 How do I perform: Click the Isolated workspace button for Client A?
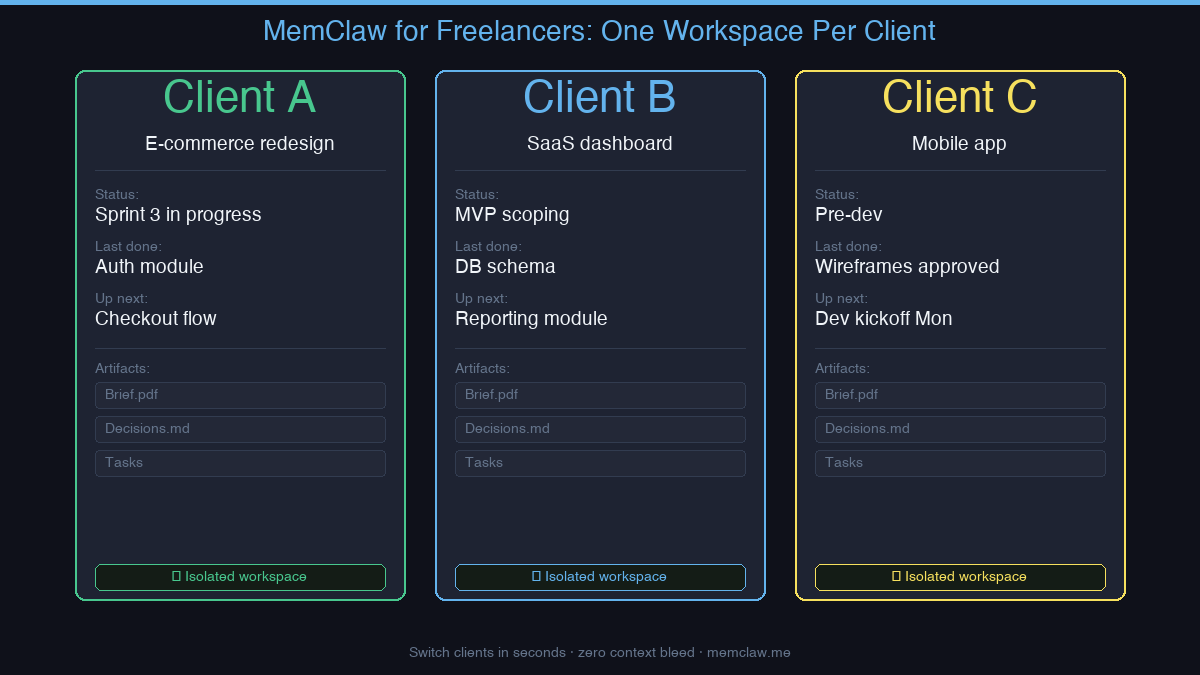pyautogui.click(x=240, y=577)
